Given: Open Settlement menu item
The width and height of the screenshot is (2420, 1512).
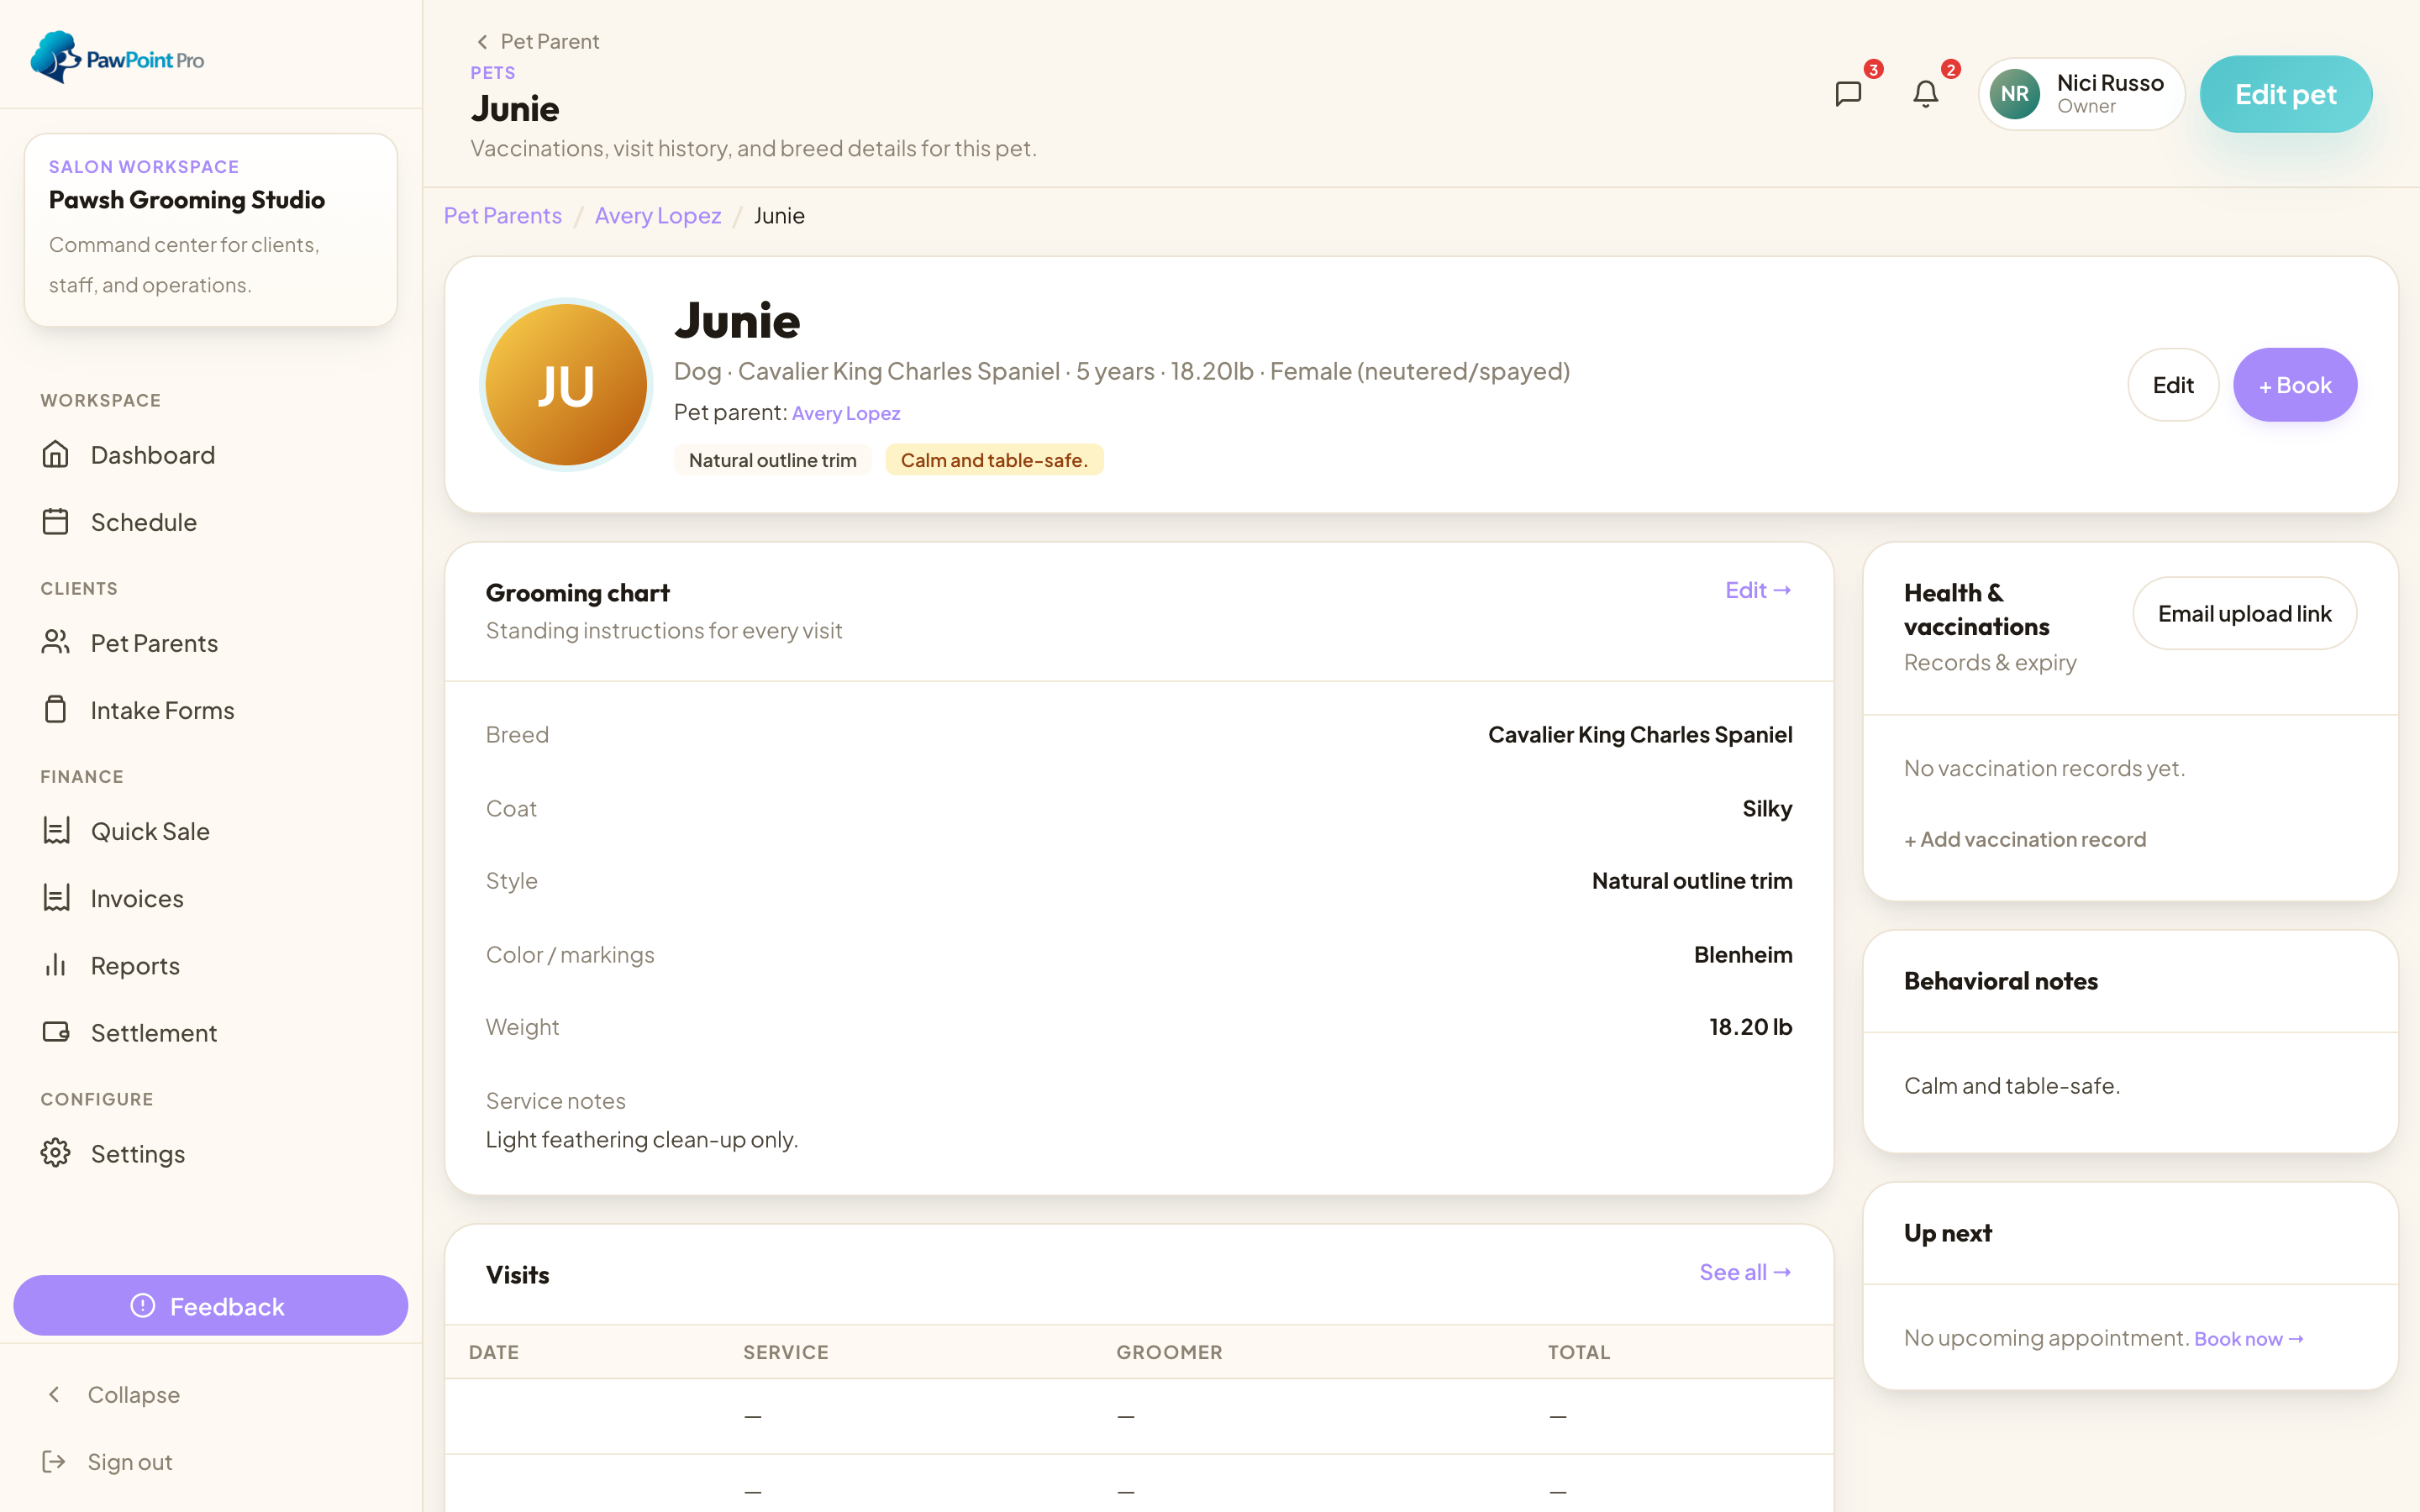Looking at the screenshot, I should [211, 1032].
